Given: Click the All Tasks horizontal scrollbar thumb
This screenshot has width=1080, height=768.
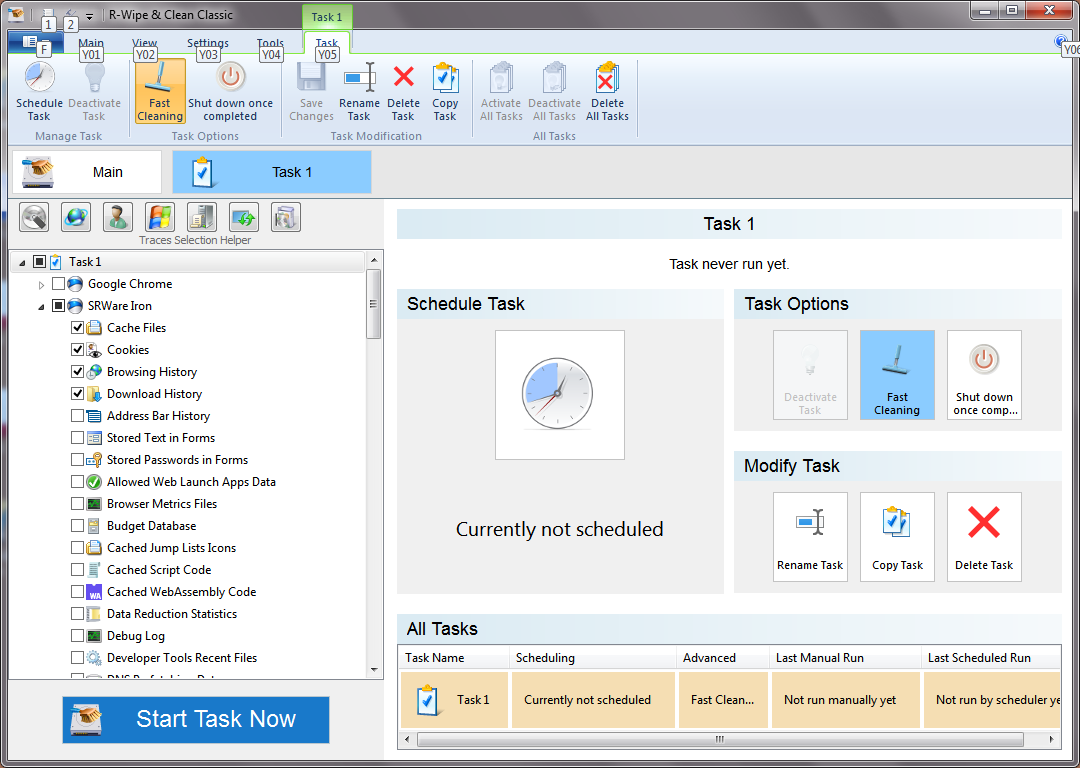Looking at the screenshot, I should pos(720,739).
